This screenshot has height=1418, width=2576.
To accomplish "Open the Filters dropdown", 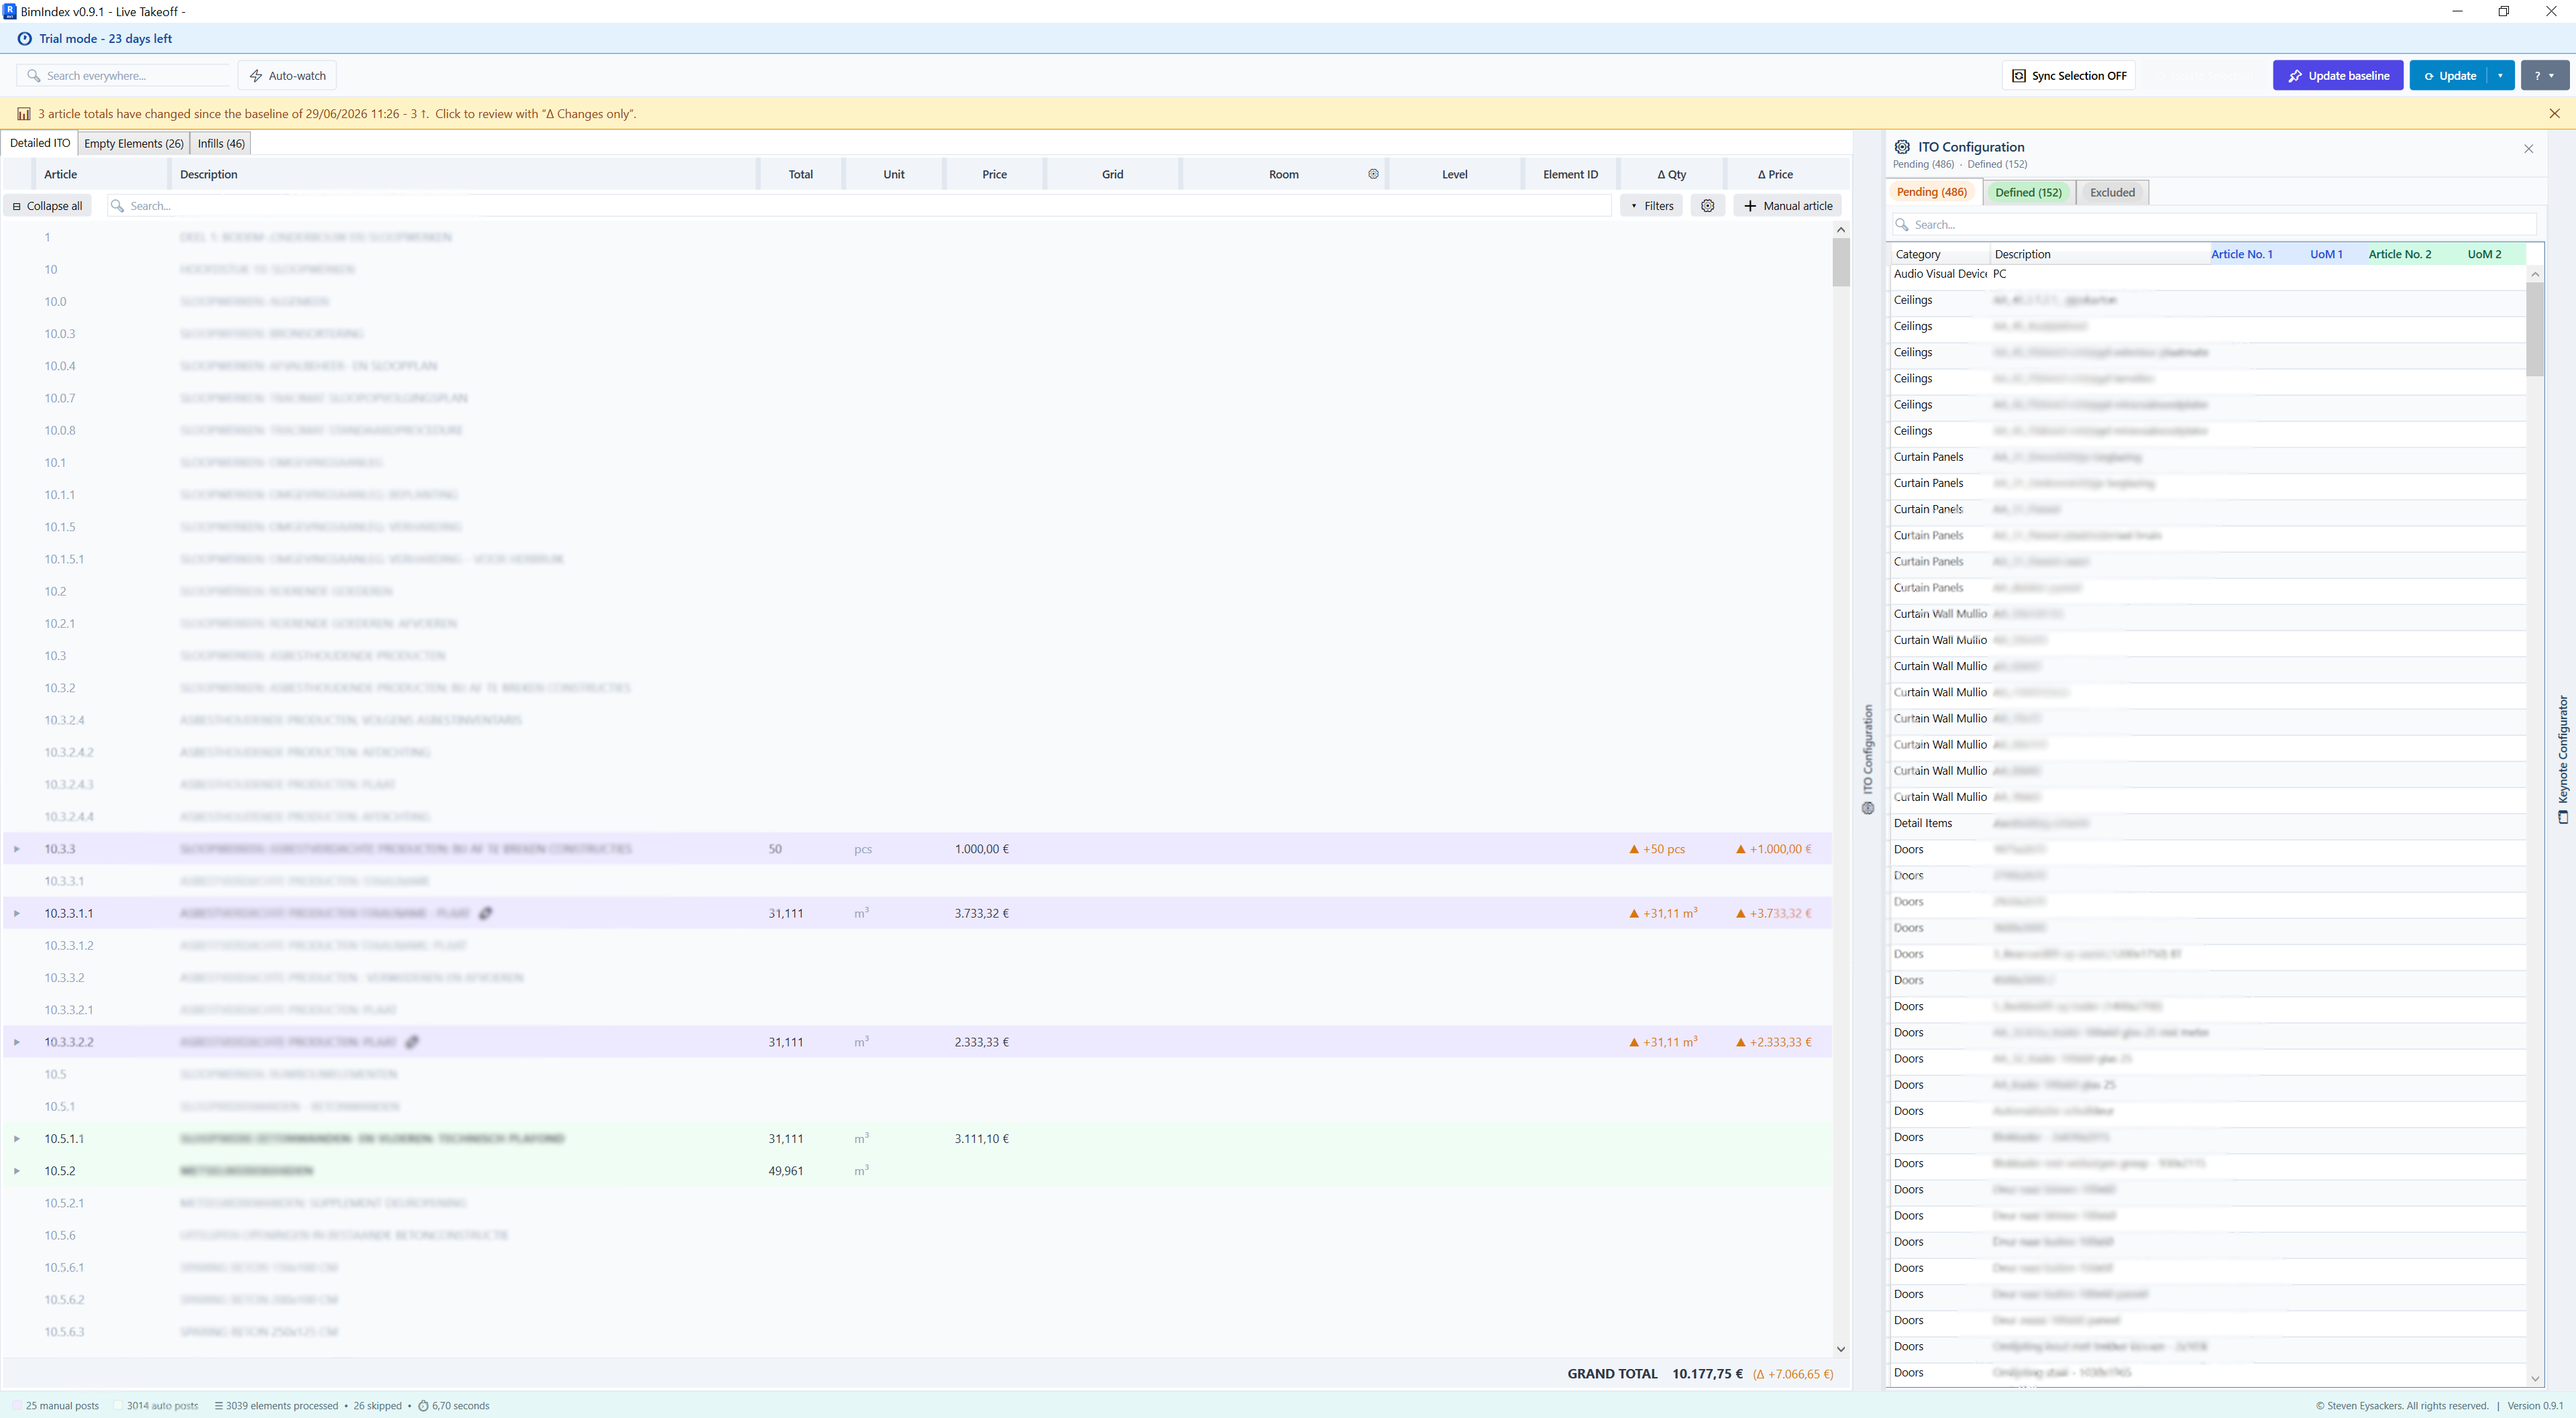I will click(x=1651, y=206).
